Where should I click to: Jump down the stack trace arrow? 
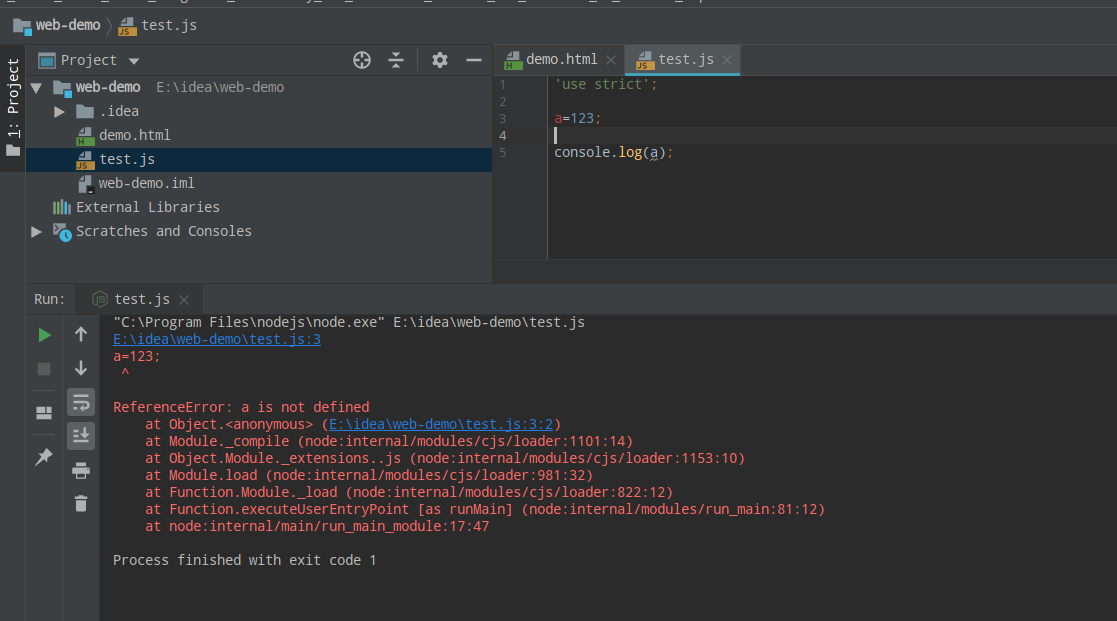(81, 368)
